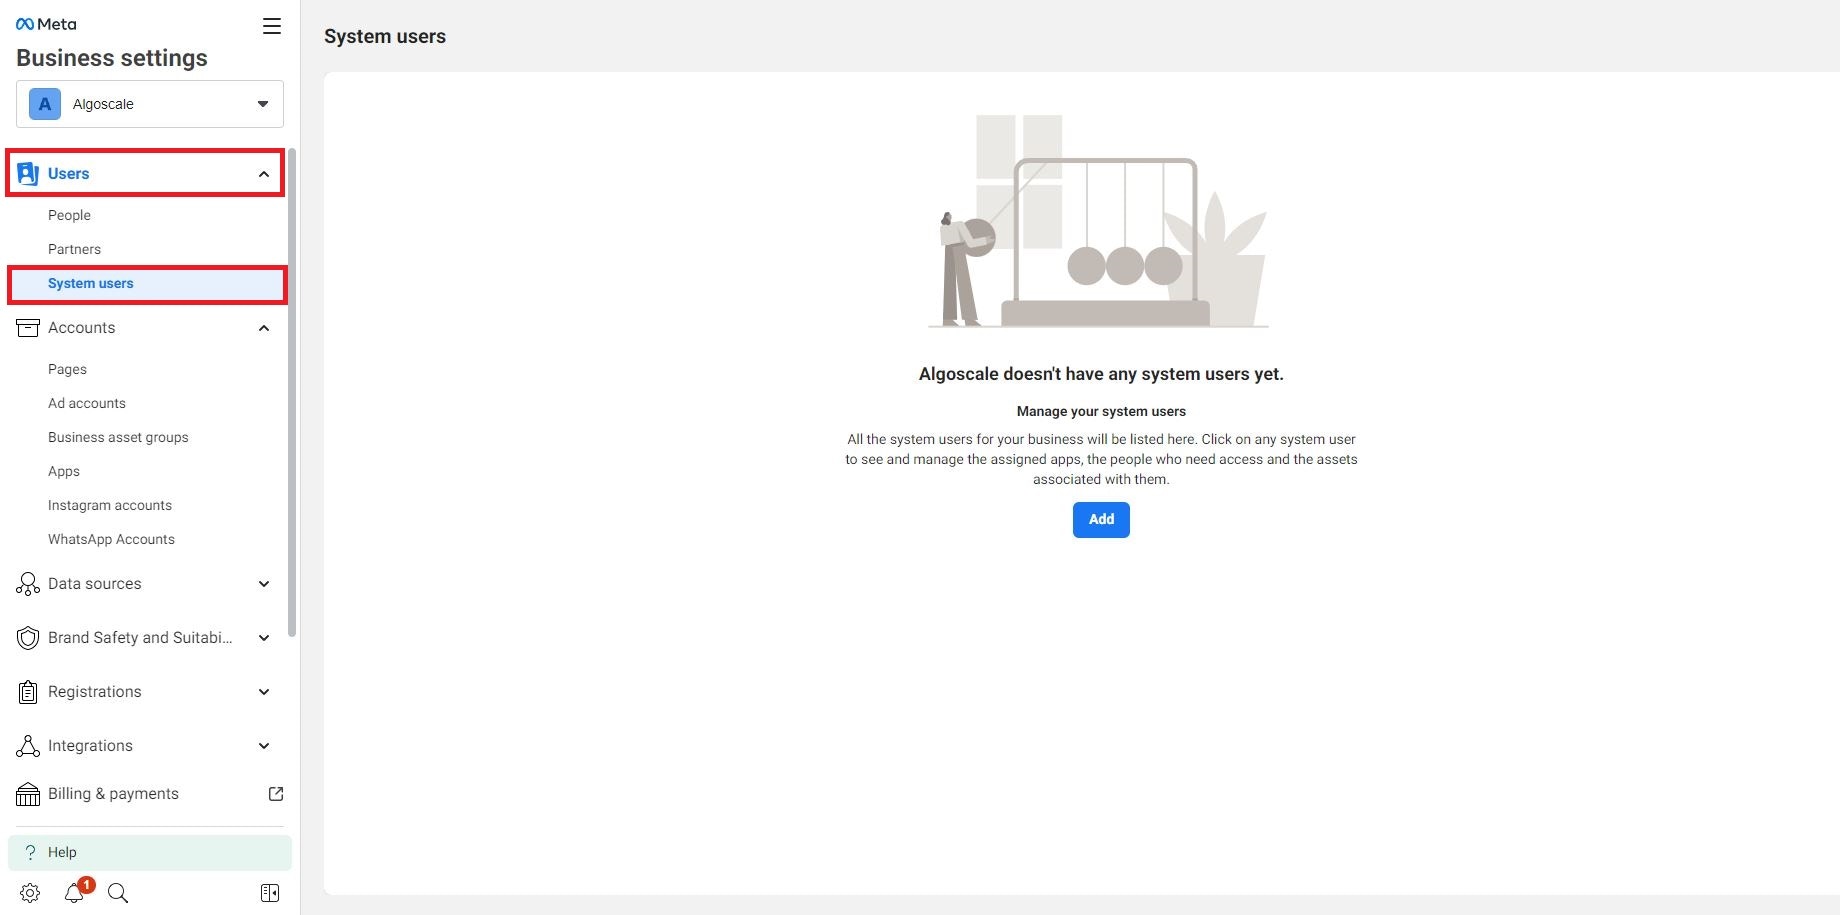
Task: Toggle the sidebar panel layout icon
Action: click(x=270, y=893)
